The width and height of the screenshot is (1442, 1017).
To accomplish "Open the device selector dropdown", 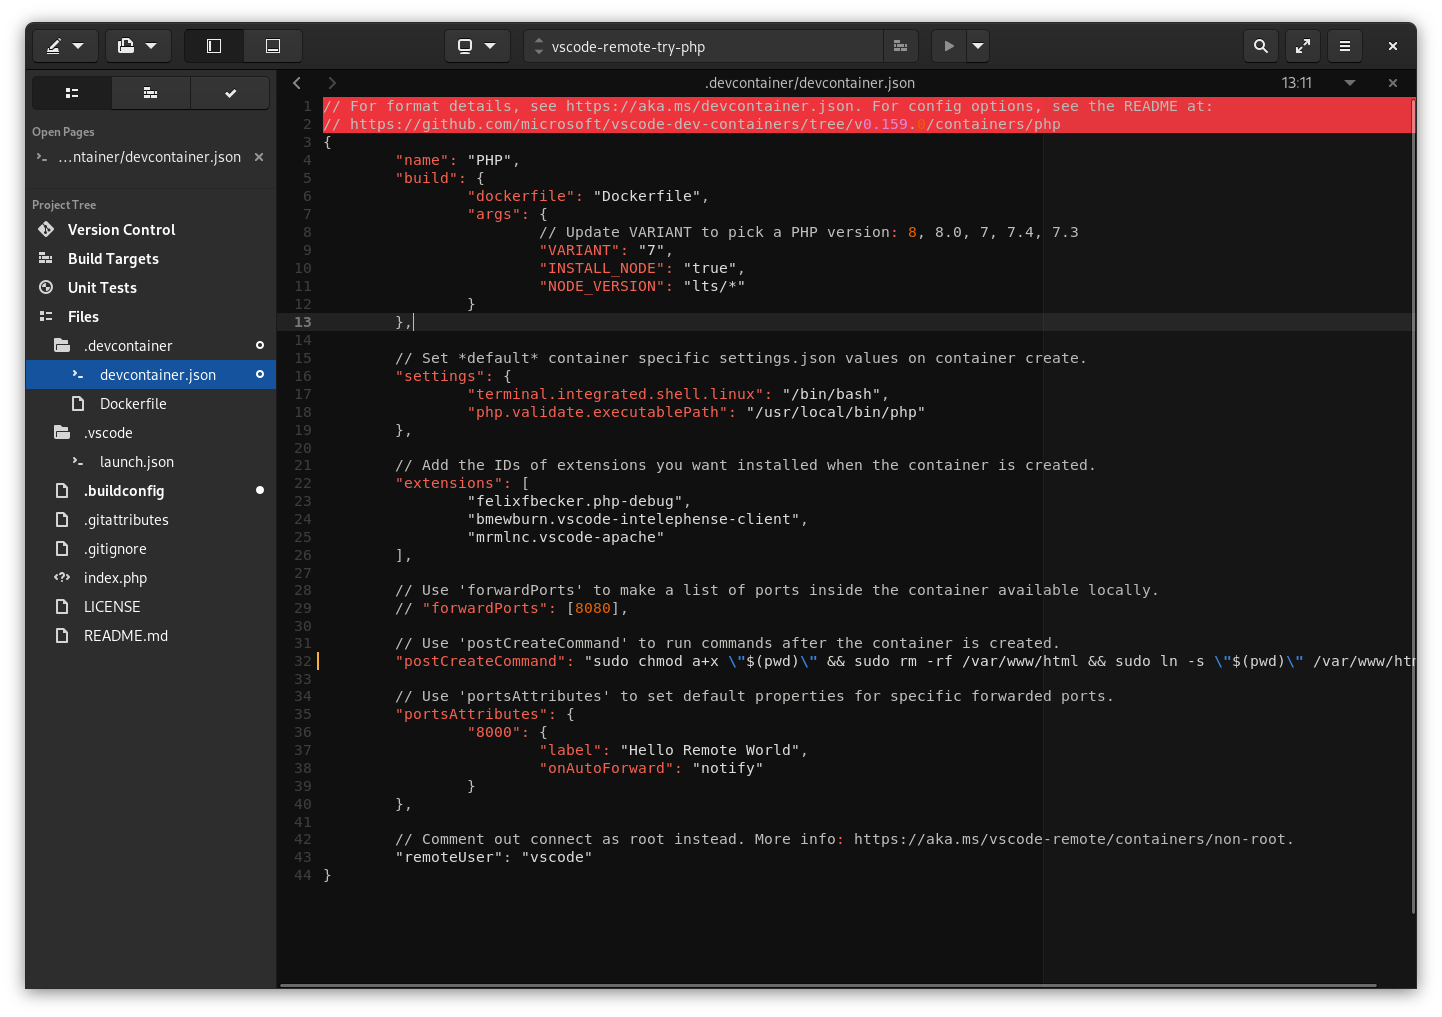I will point(477,46).
